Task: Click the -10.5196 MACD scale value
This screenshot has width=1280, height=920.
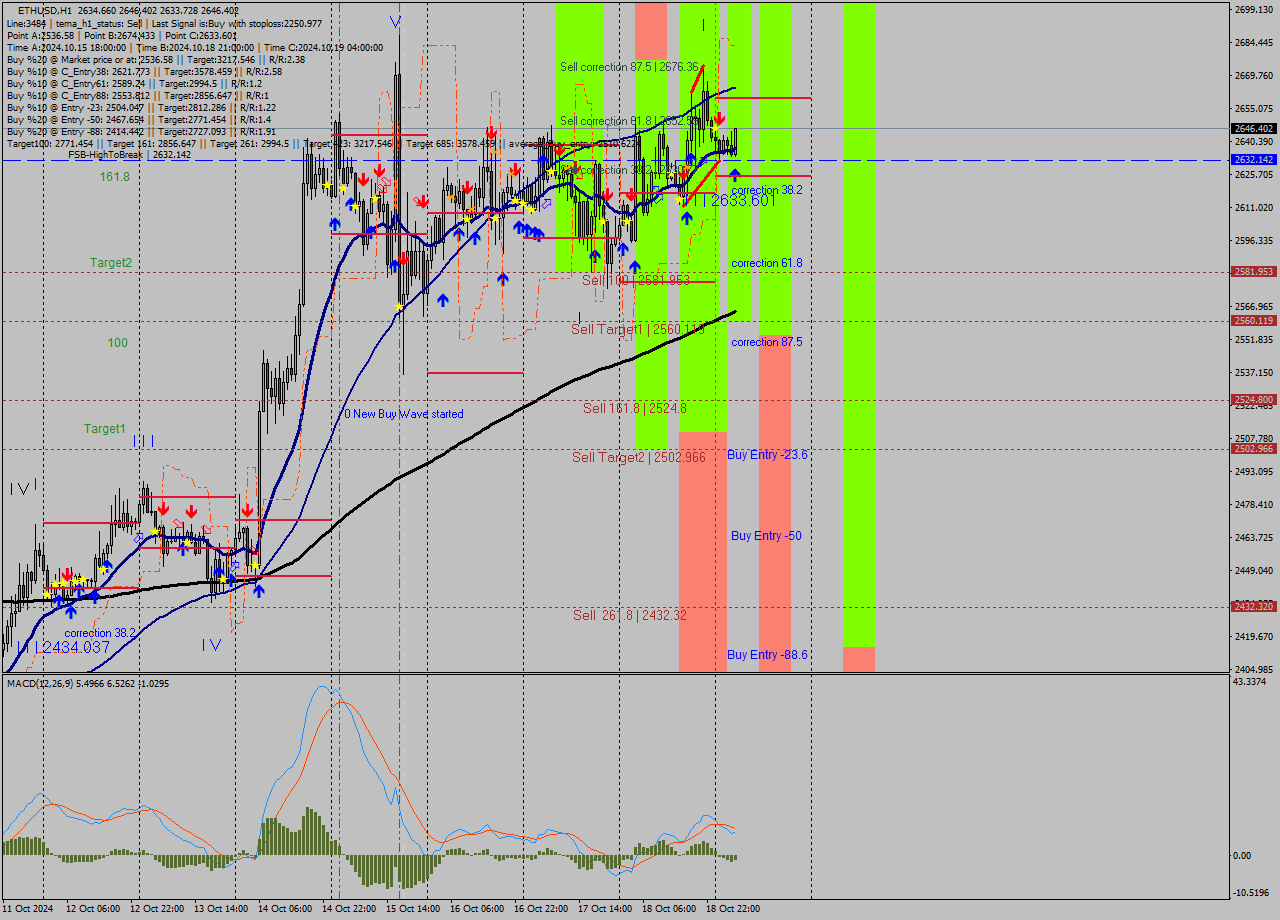Action: [x=1252, y=893]
